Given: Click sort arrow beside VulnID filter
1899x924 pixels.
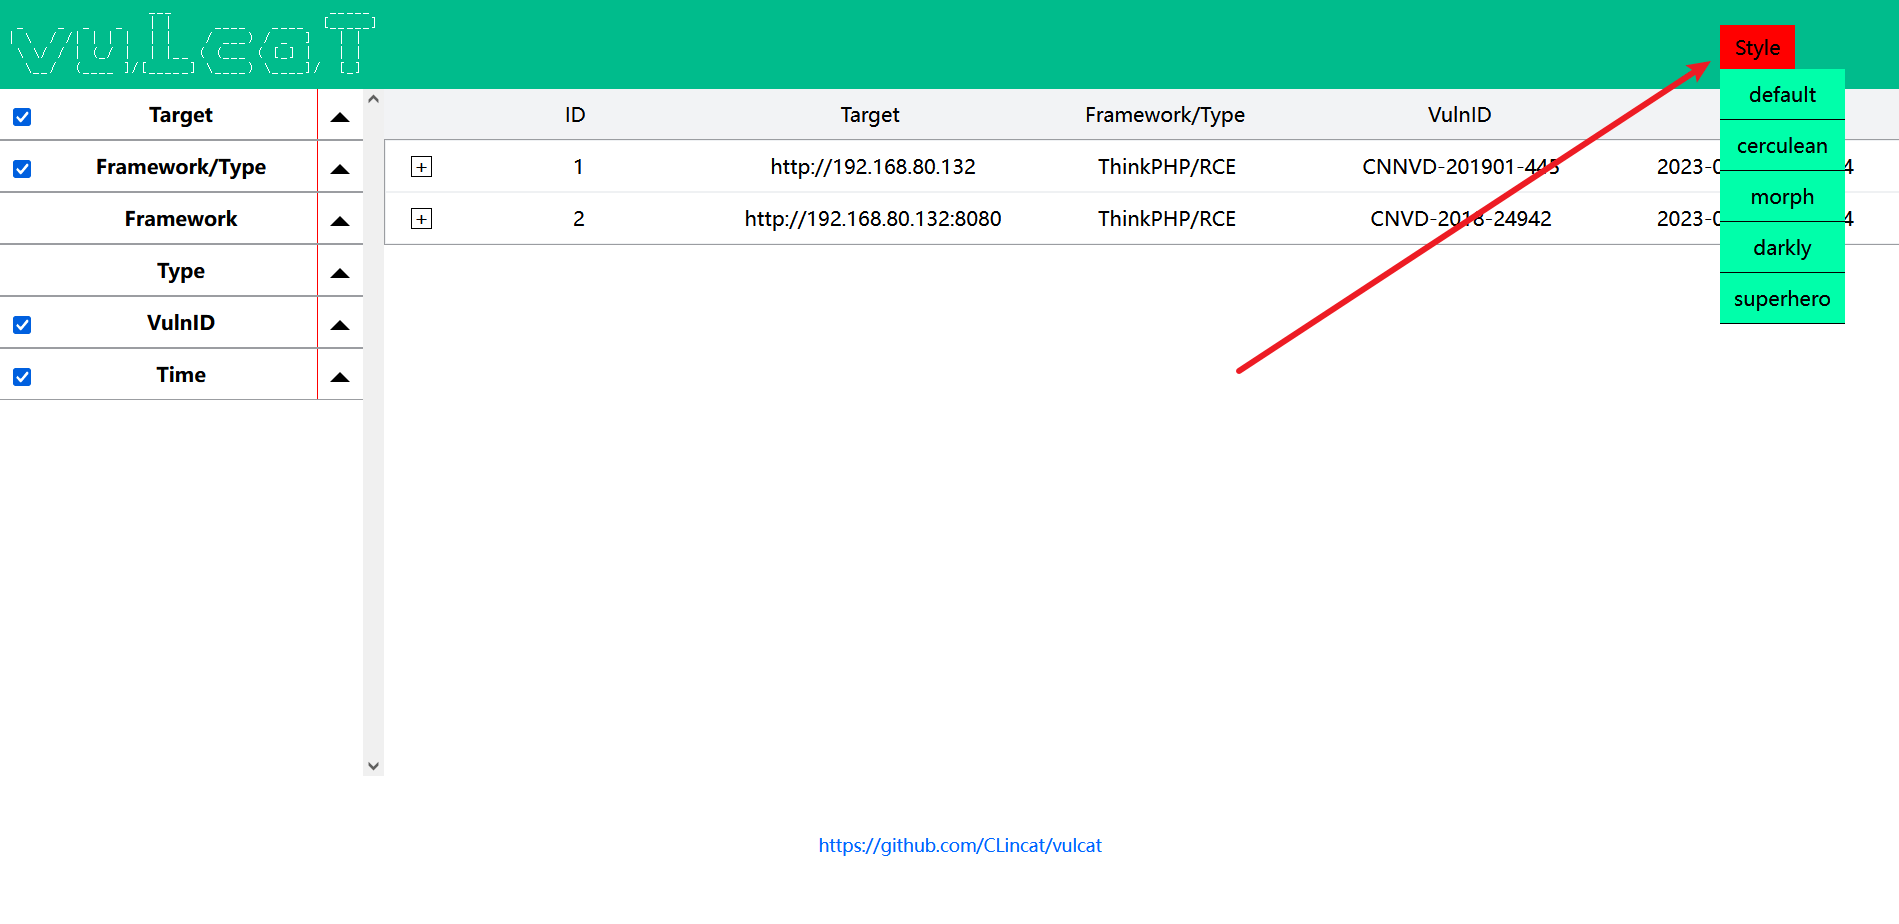Looking at the screenshot, I should pos(340,324).
